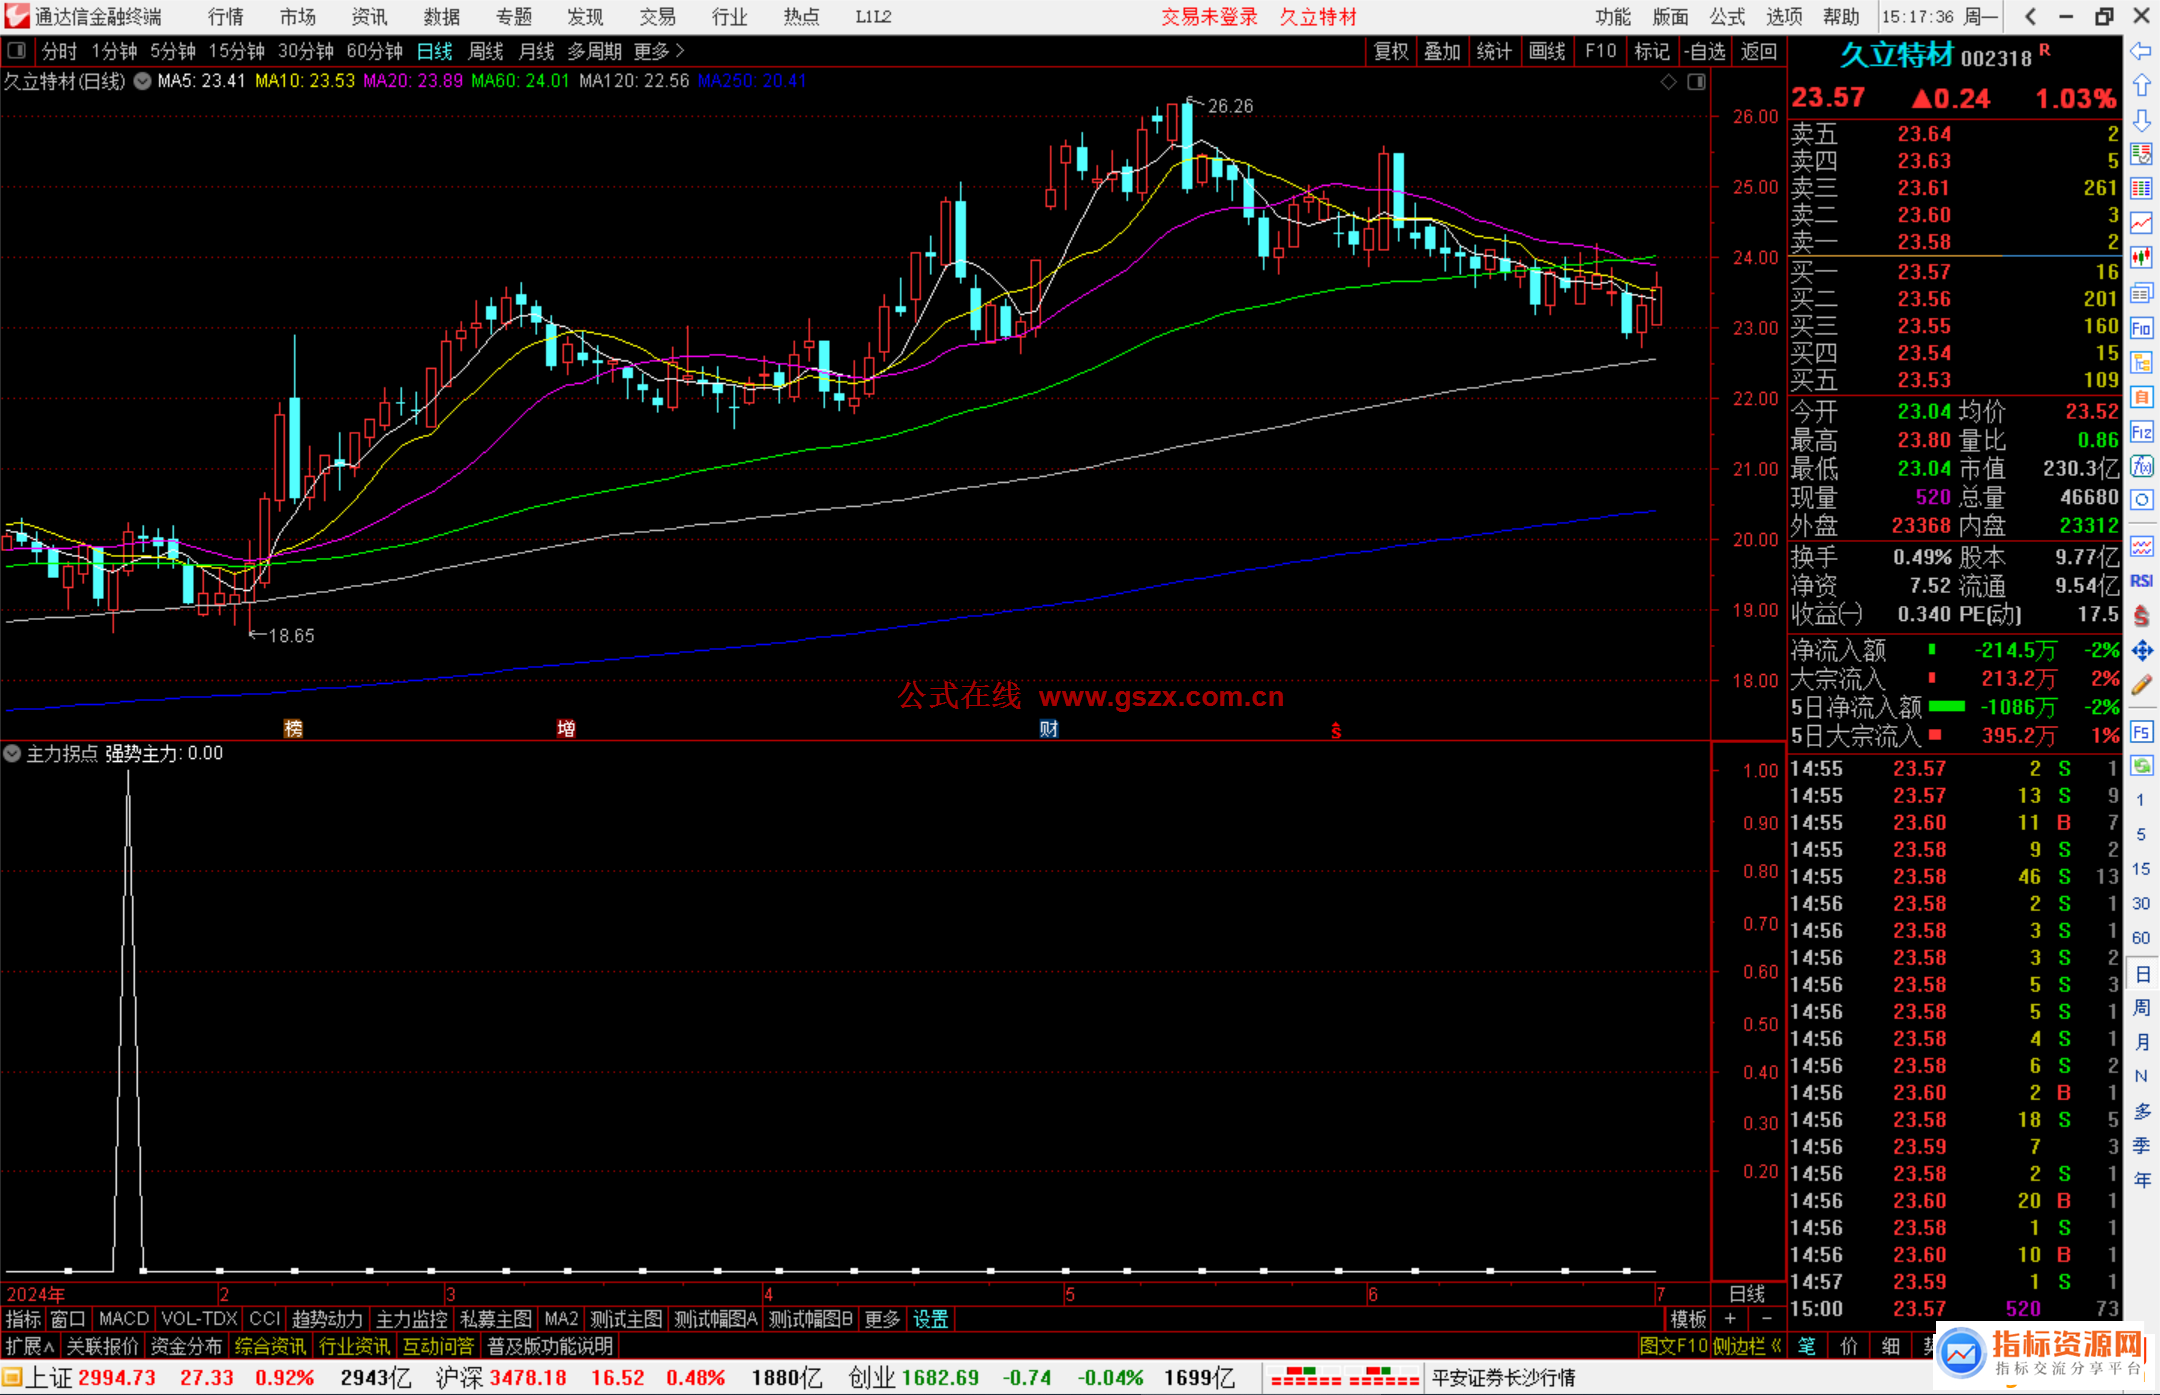
Task: Click the up arrow icon in right sidebar
Action: [2141, 85]
